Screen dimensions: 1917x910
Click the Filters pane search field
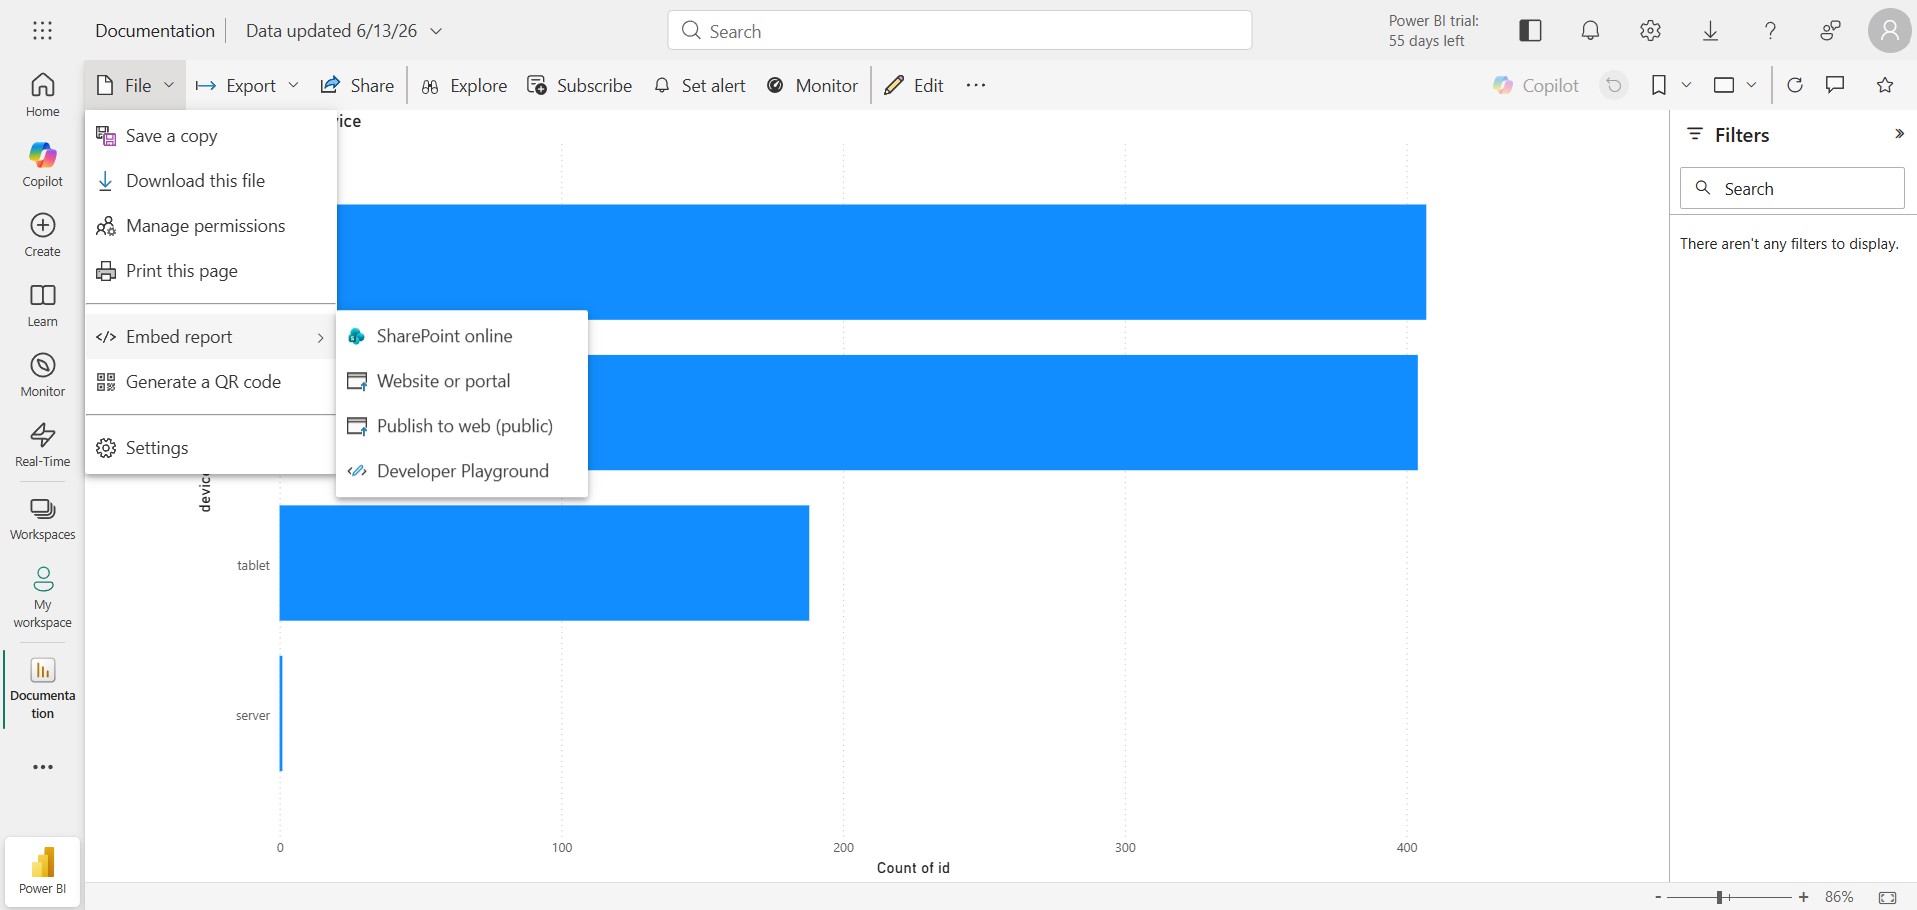point(1792,188)
